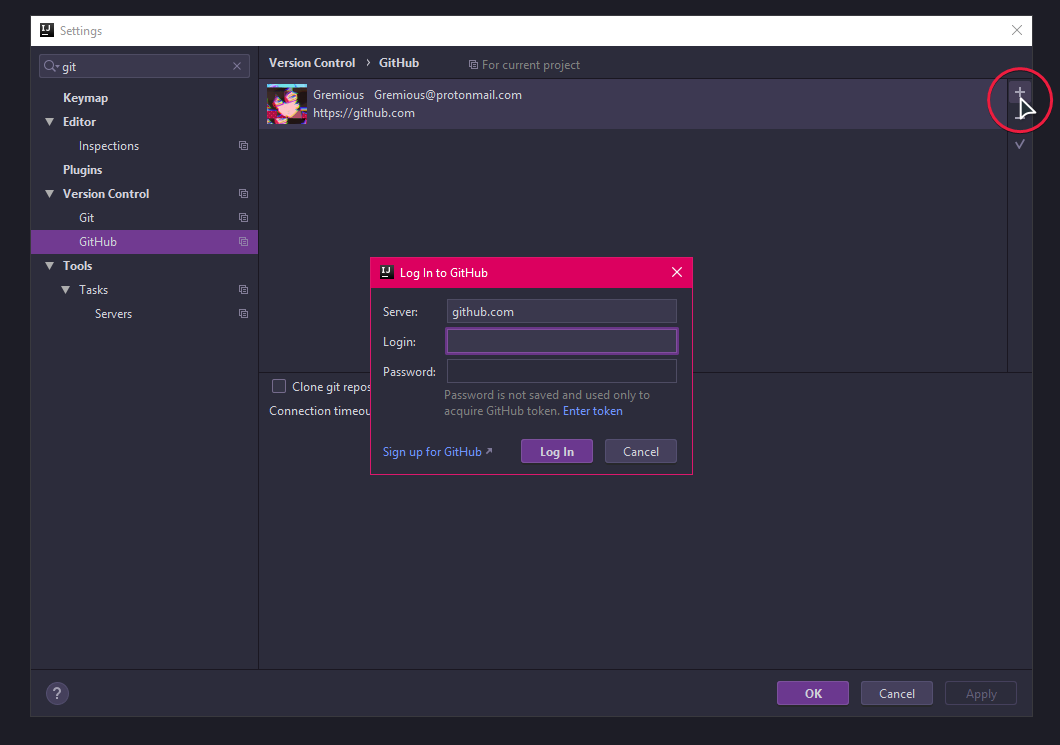Select the Gremious account avatar
Screen dimensions: 1060x745
pyautogui.click(x=287, y=104)
